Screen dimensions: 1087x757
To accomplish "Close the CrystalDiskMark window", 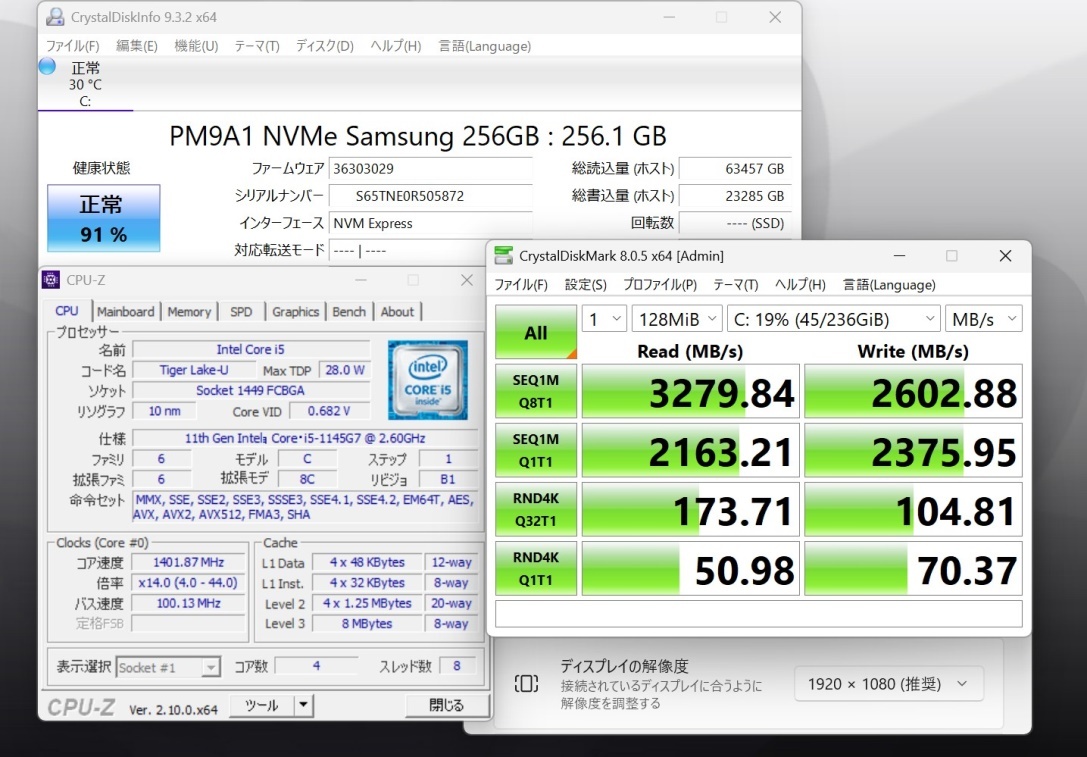I will (1005, 256).
